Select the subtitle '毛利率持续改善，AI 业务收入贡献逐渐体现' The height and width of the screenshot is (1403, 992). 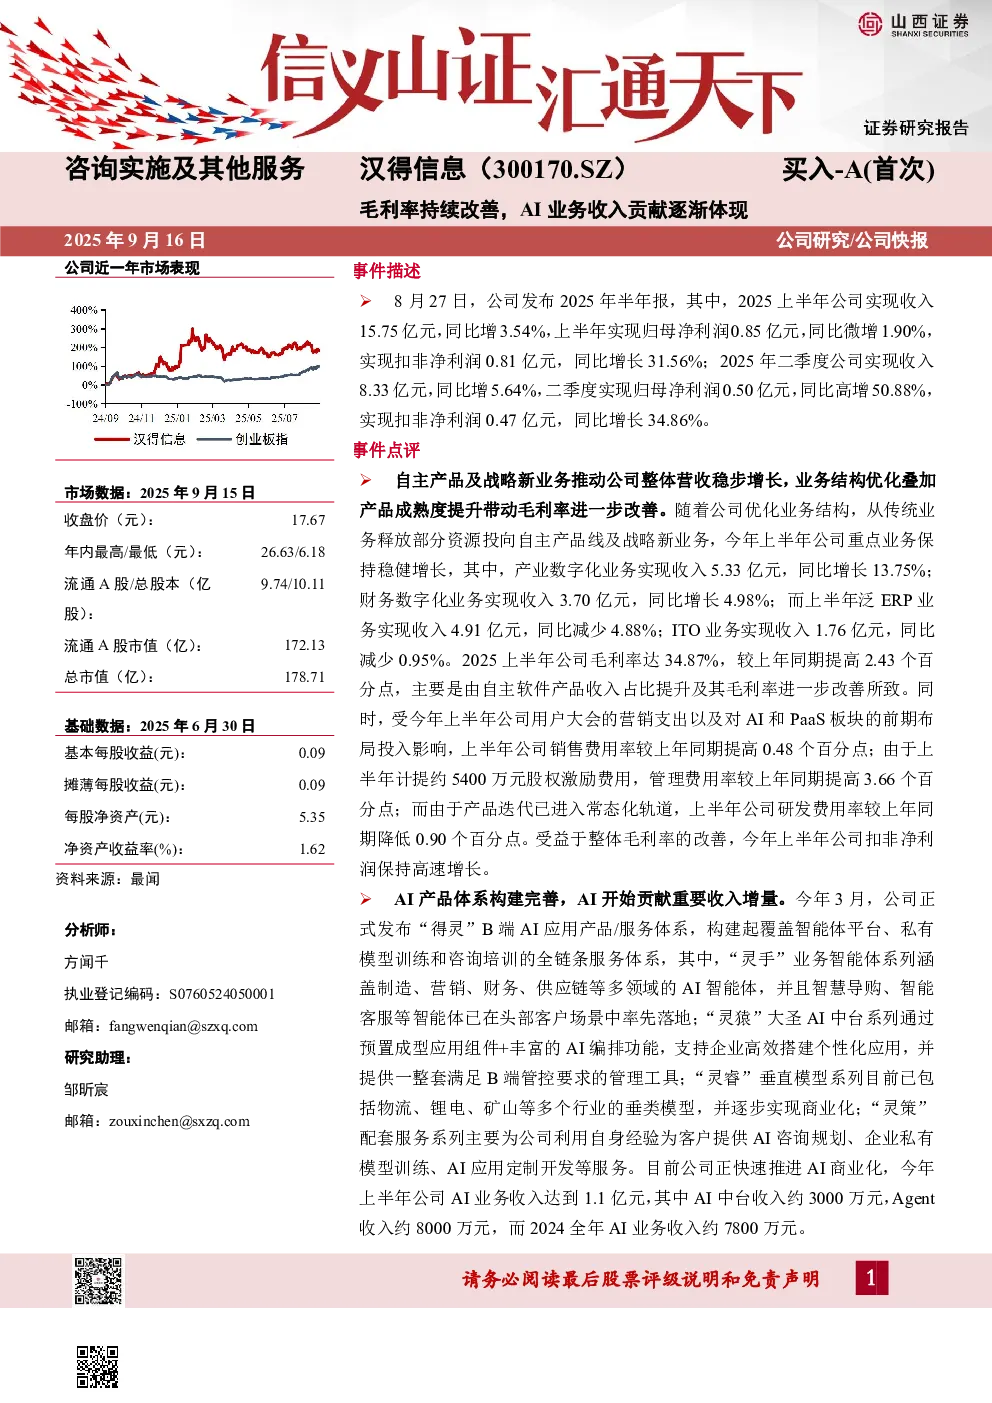point(554,210)
